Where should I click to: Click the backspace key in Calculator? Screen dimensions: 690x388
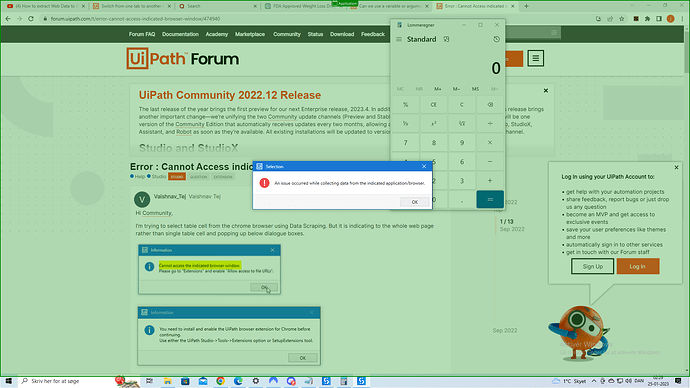(x=490, y=105)
